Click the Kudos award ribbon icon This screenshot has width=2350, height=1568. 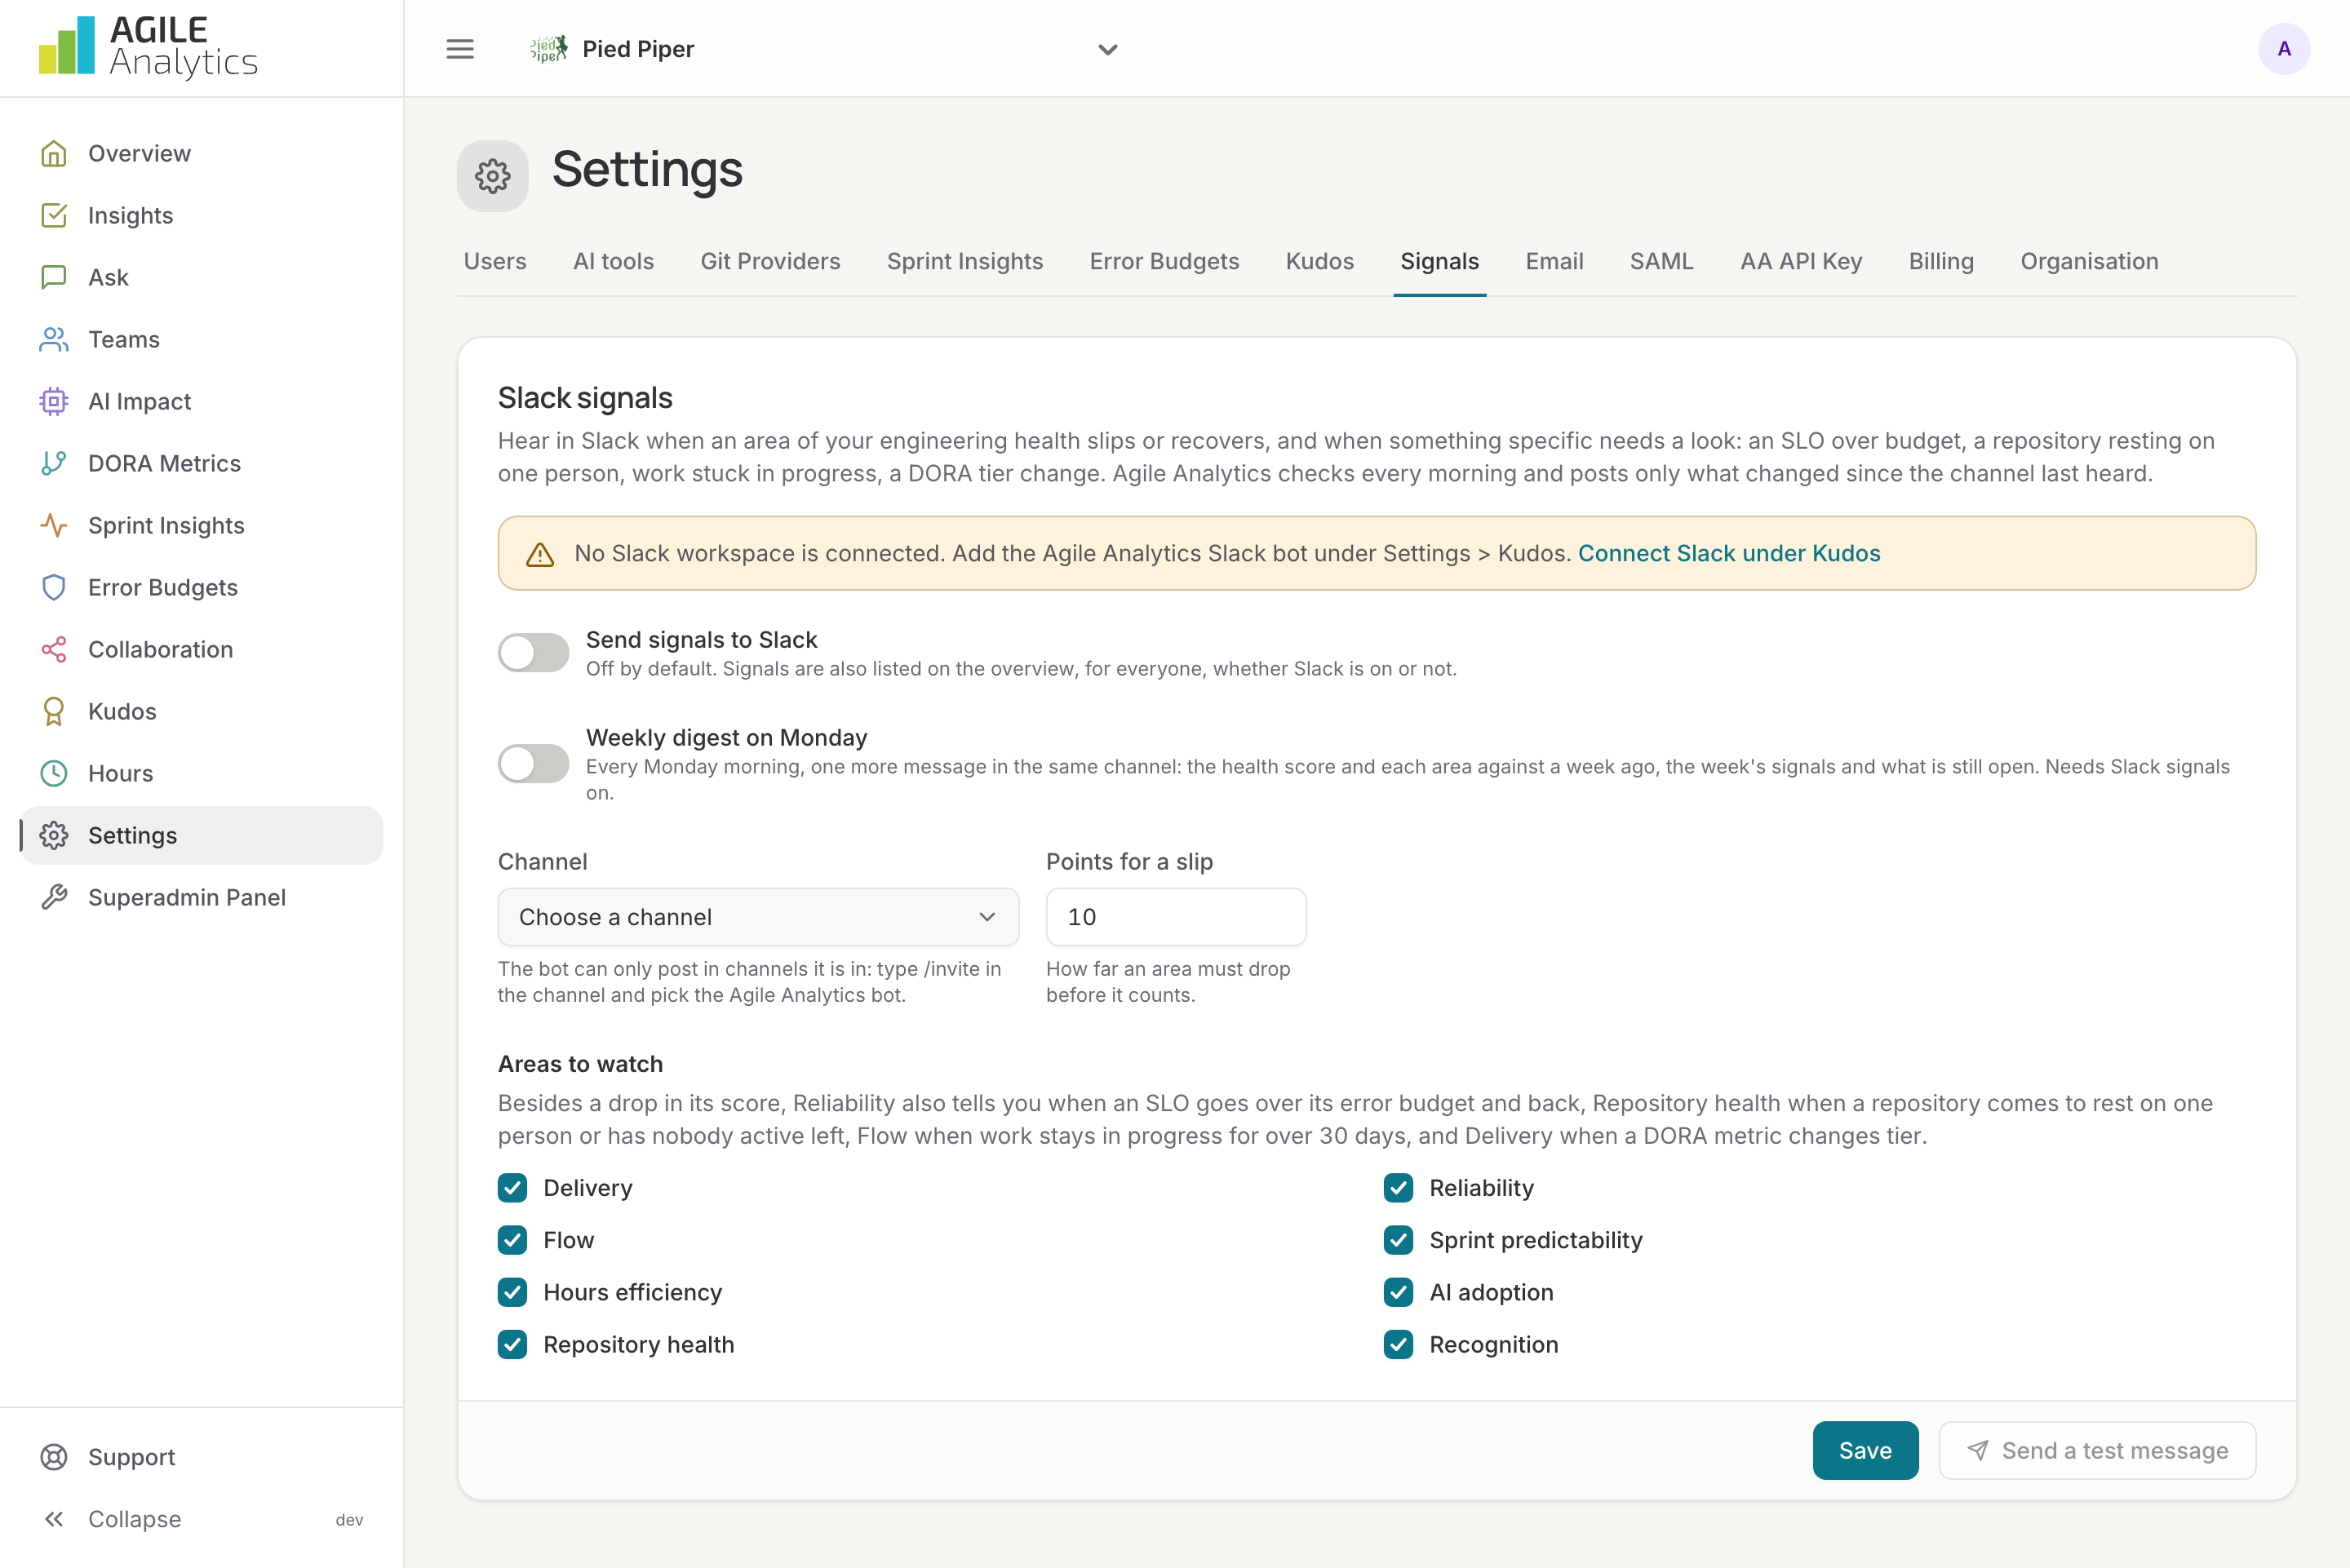click(x=54, y=711)
